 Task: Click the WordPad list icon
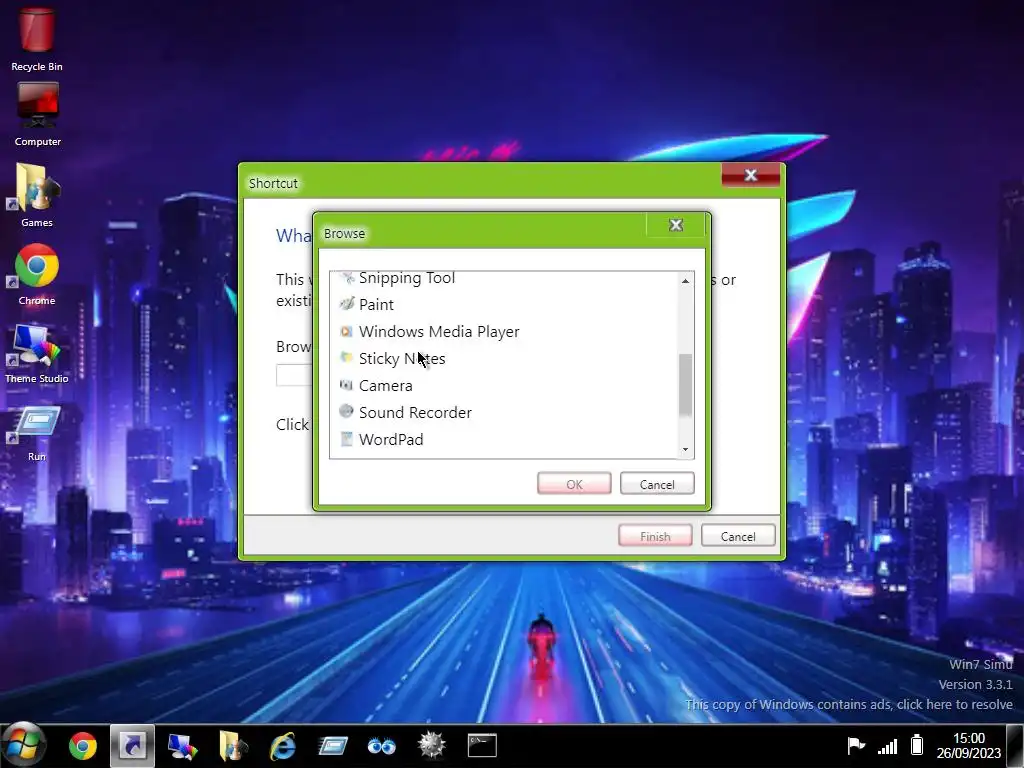[x=347, y=439]
